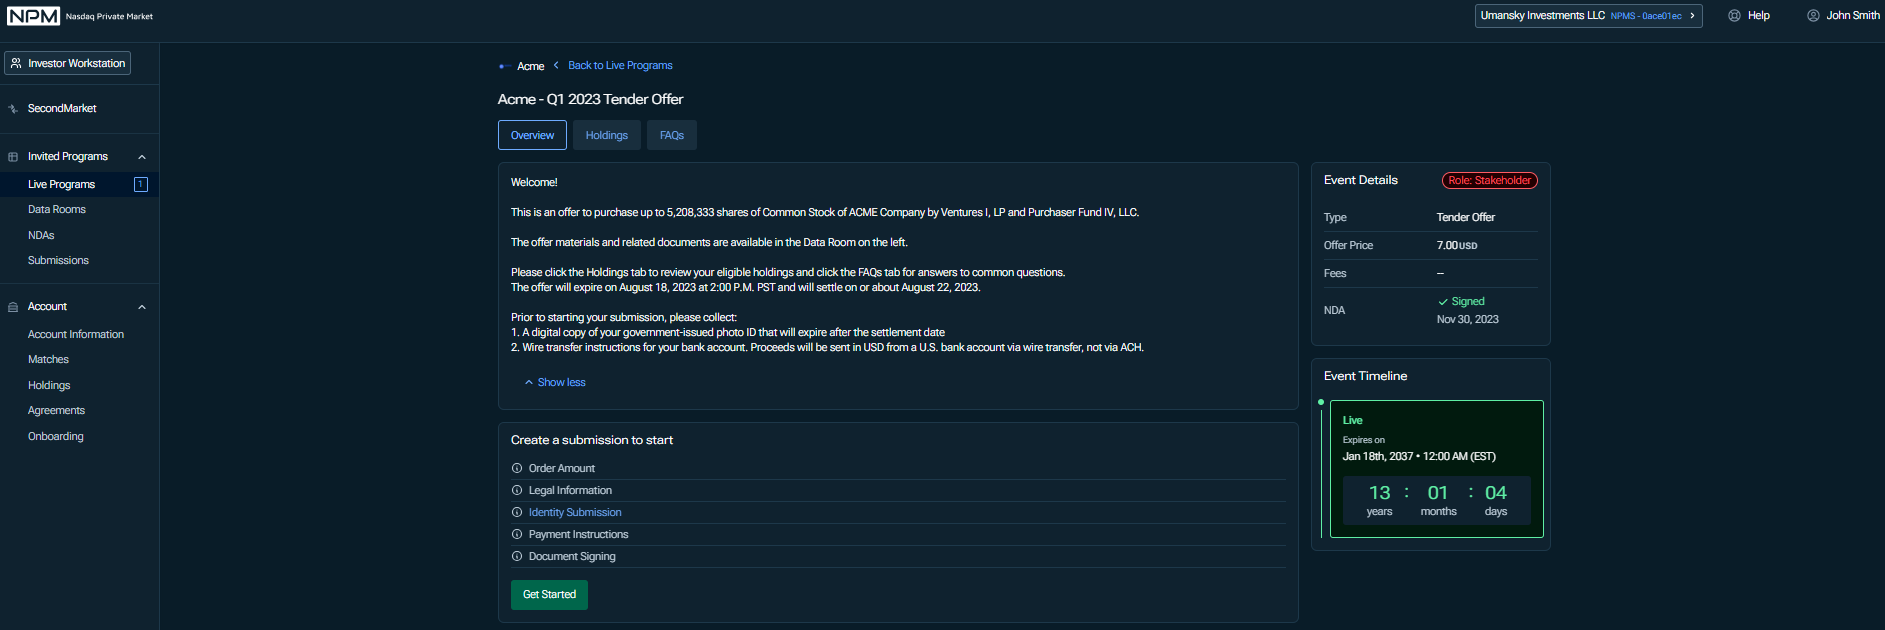
Task: Click the SecondMarket sparkle icon
Action: click(13, 109)
